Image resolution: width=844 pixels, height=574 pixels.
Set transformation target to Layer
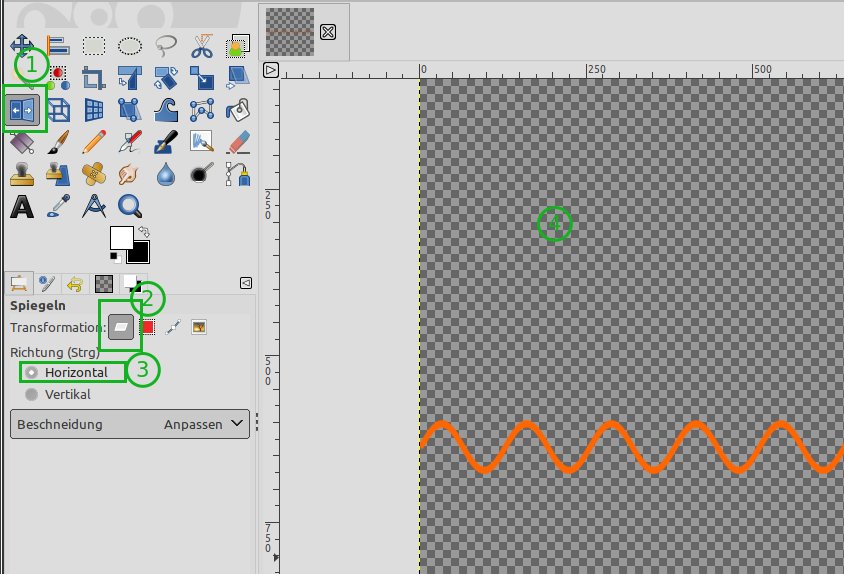click(121, 327)
